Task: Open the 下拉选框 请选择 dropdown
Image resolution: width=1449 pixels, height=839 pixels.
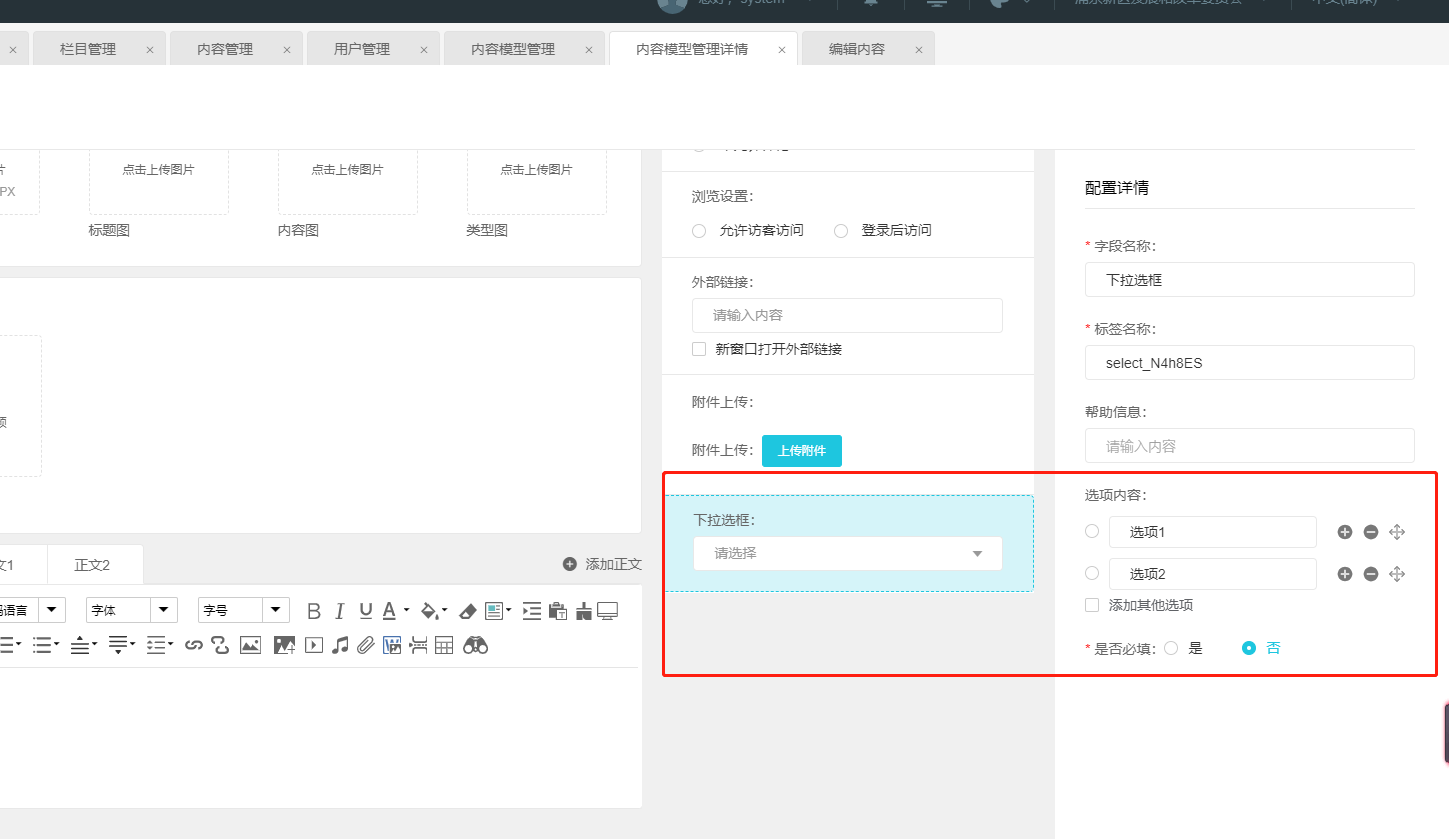Action: 847,553
